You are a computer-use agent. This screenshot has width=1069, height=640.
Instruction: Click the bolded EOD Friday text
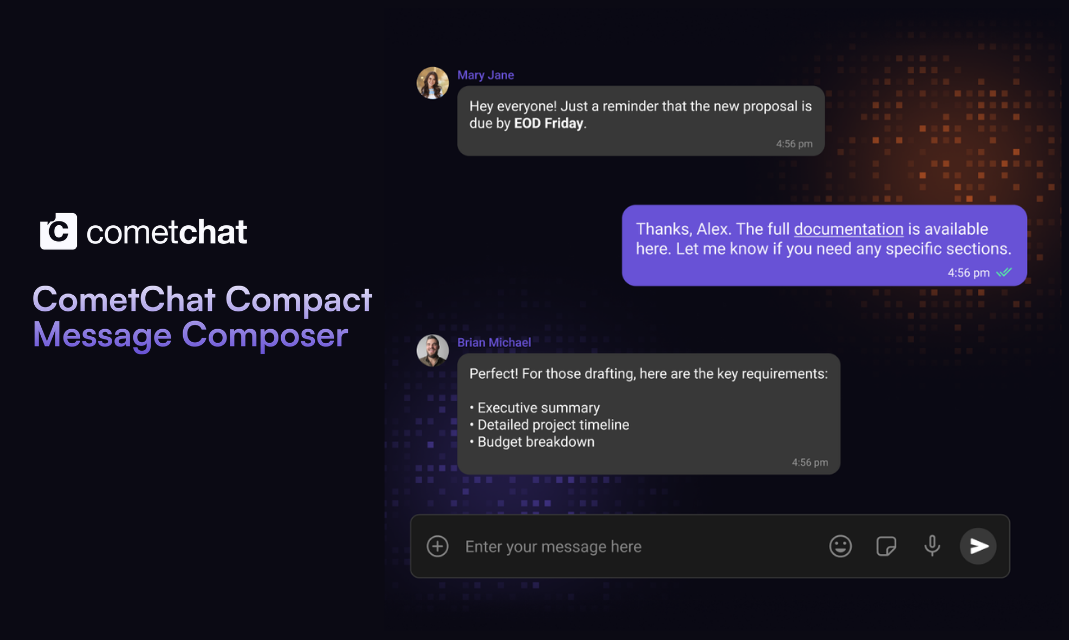point(546,123)
